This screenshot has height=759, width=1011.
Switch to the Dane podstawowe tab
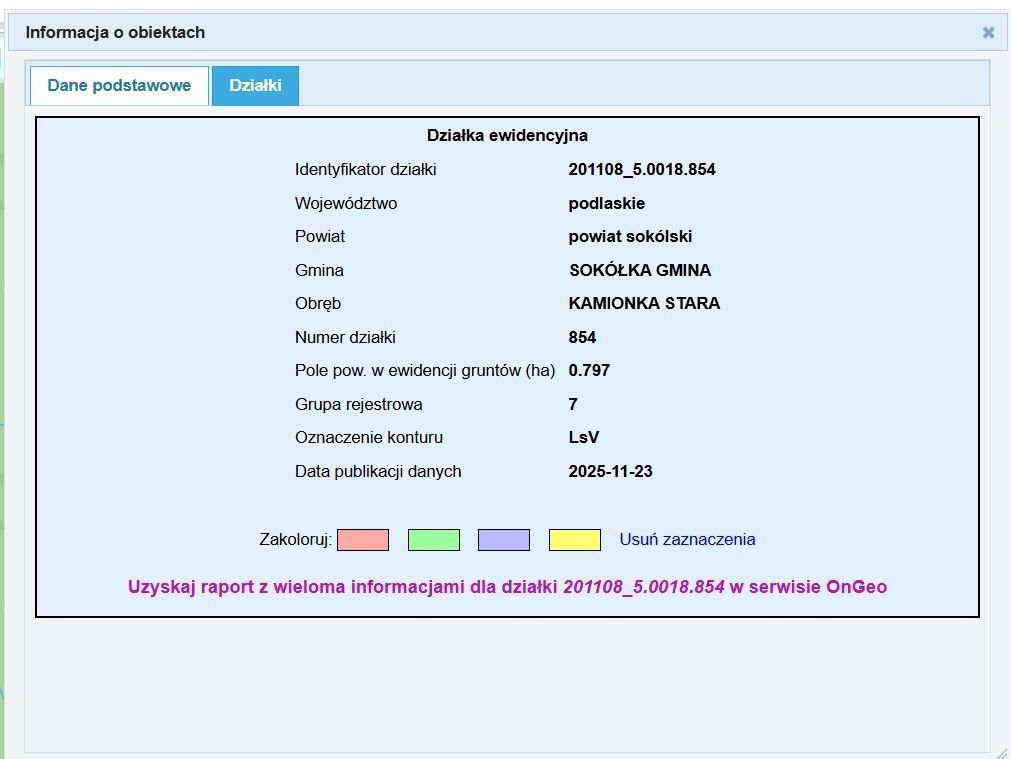click(119, 86)
